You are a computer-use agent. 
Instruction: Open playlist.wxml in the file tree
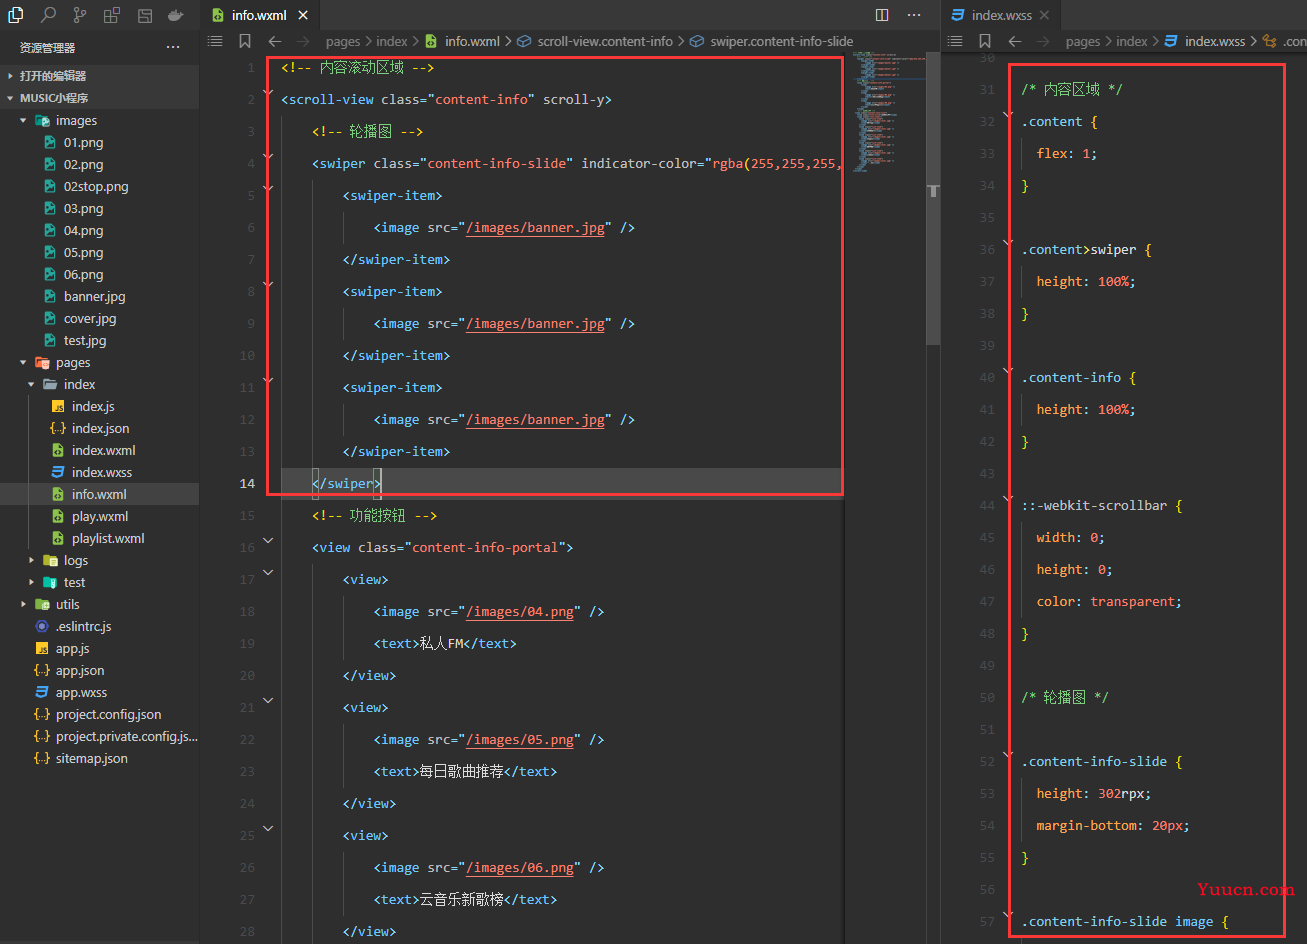click(108, 538)
